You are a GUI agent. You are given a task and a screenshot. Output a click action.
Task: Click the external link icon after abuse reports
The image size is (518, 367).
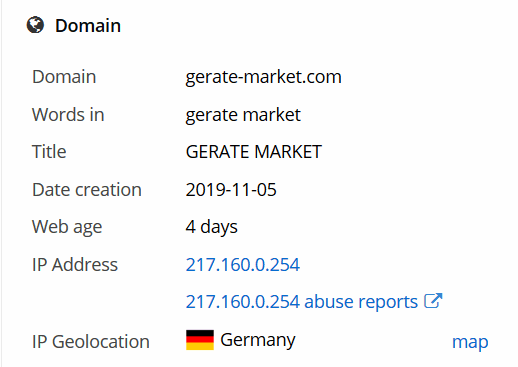433,301
